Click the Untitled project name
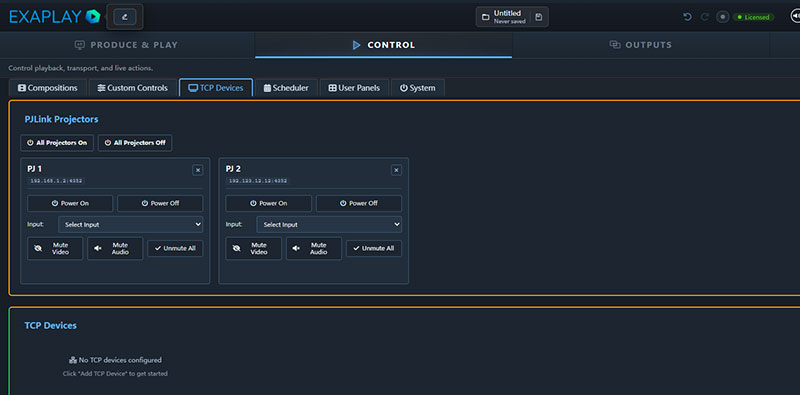 point(507,13)
